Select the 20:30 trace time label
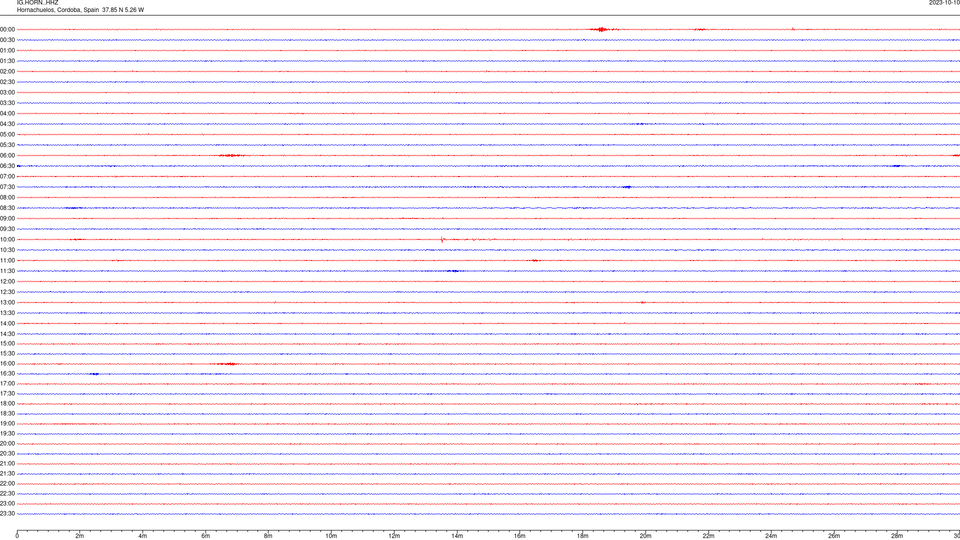Screen dimensions: 960x540 (7, 454)
